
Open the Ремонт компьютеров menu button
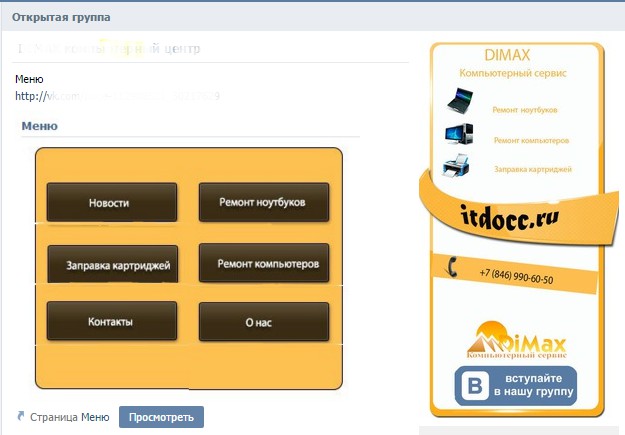point(264,263)
